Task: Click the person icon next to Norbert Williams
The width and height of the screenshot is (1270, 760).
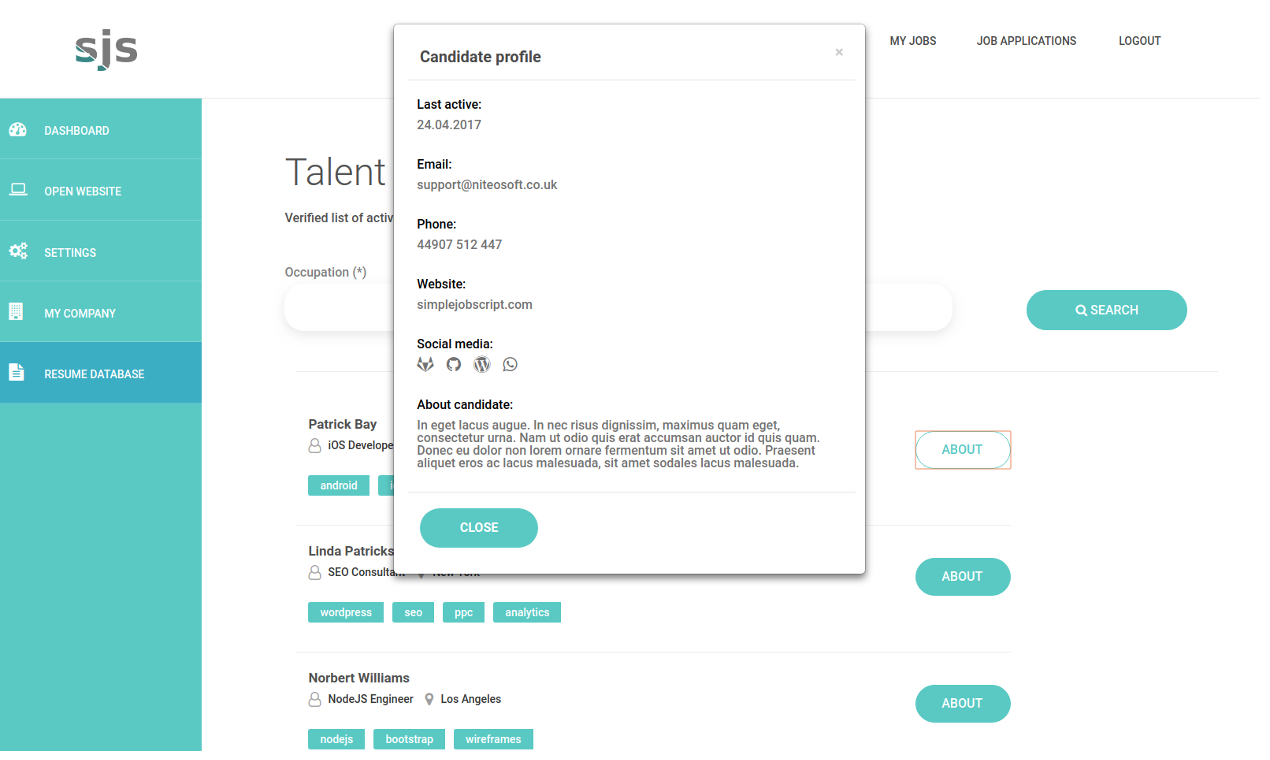Action: (x=313, y=699)
